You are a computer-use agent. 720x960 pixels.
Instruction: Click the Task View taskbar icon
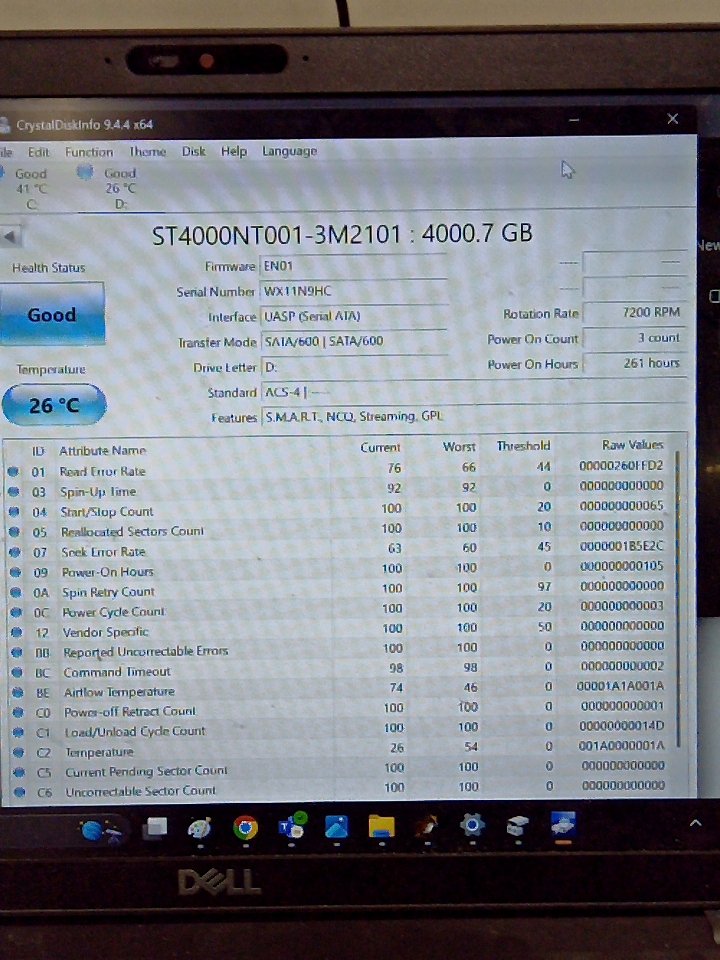coord(154,829)
